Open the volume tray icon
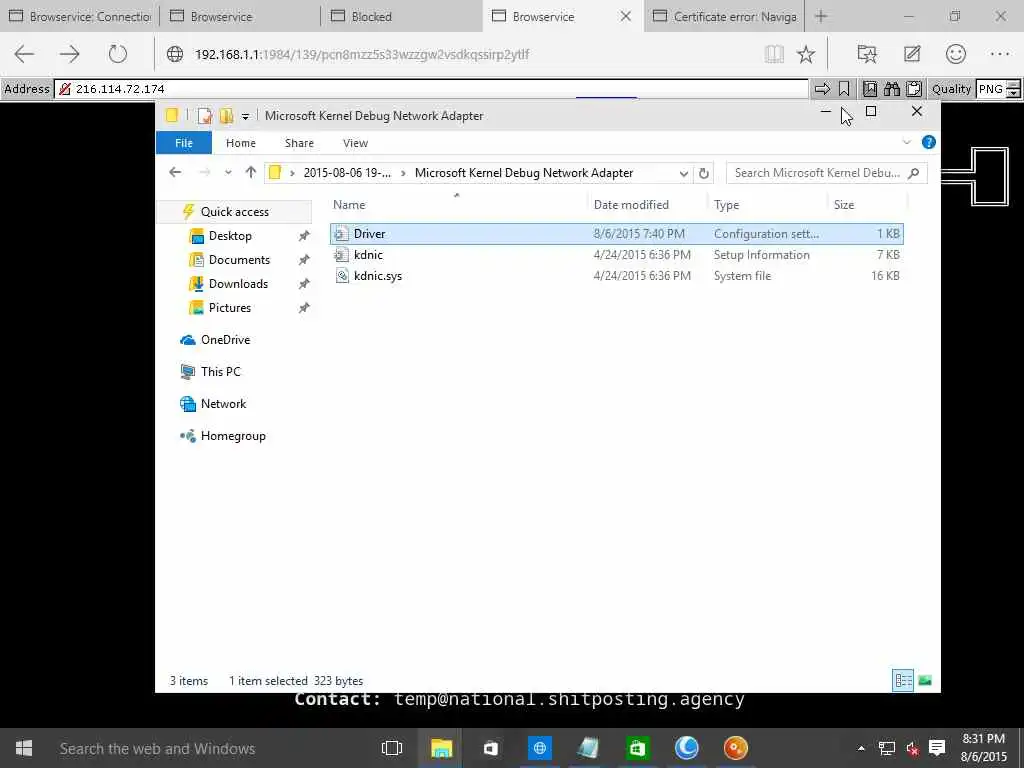This screenshot has height=768, width=1024. tap(912, 748)
